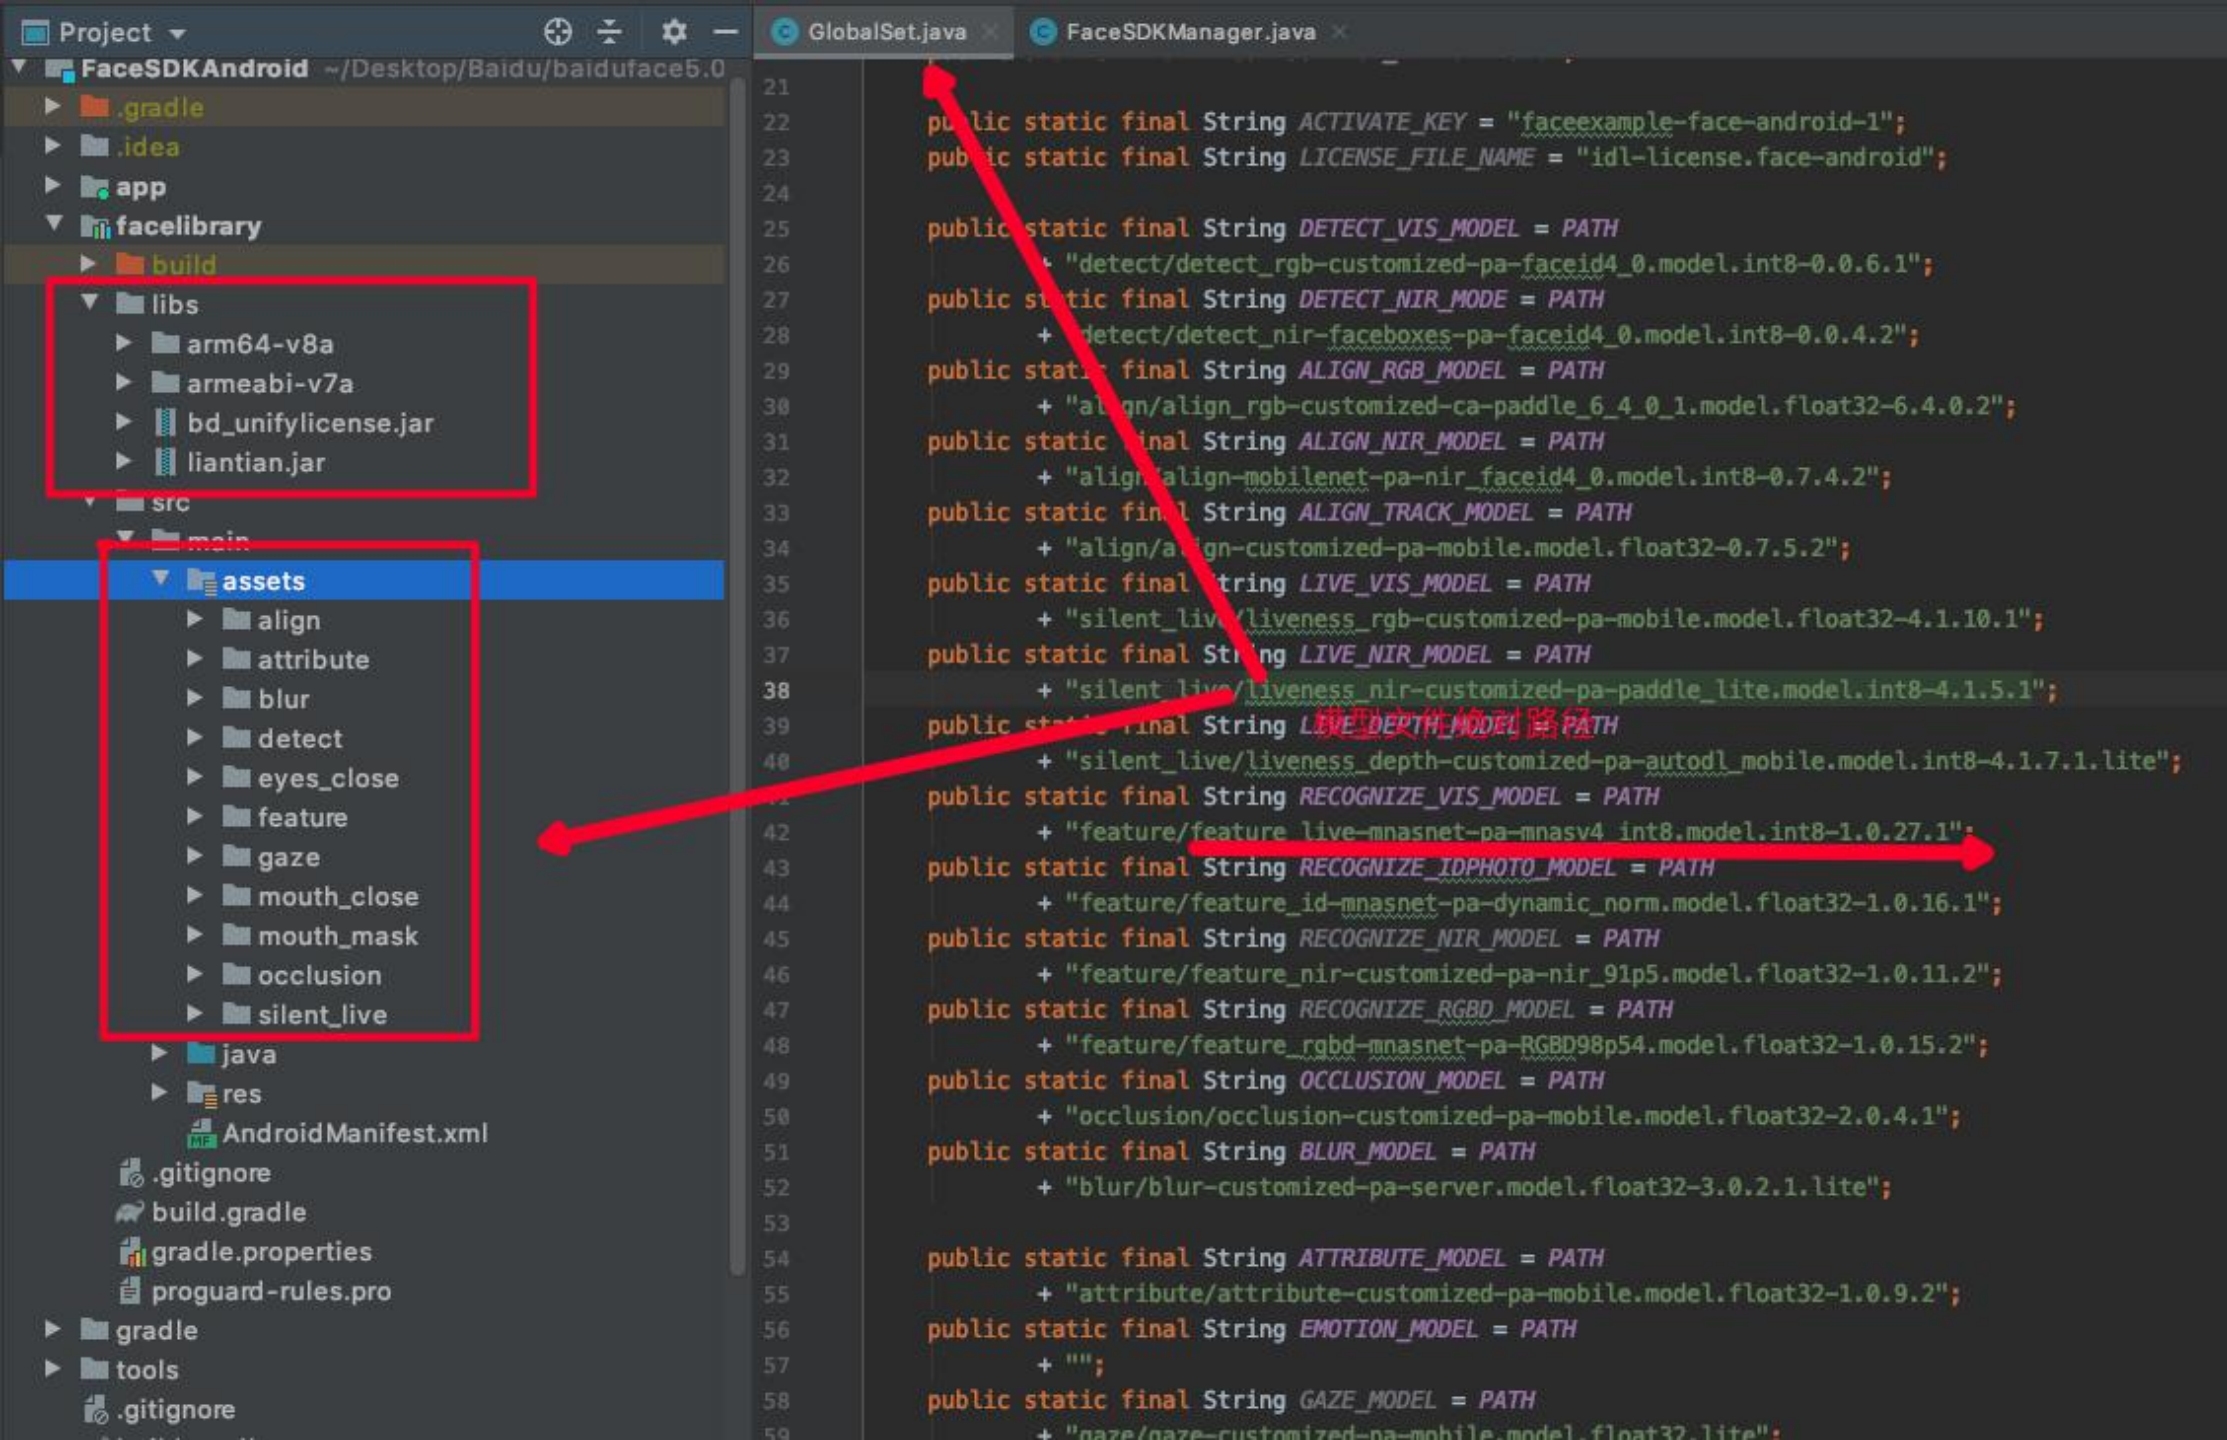Open the Project view dropdown
Image resolution: width=2227 pixels, height=1440 pixels.
(178, 33)
